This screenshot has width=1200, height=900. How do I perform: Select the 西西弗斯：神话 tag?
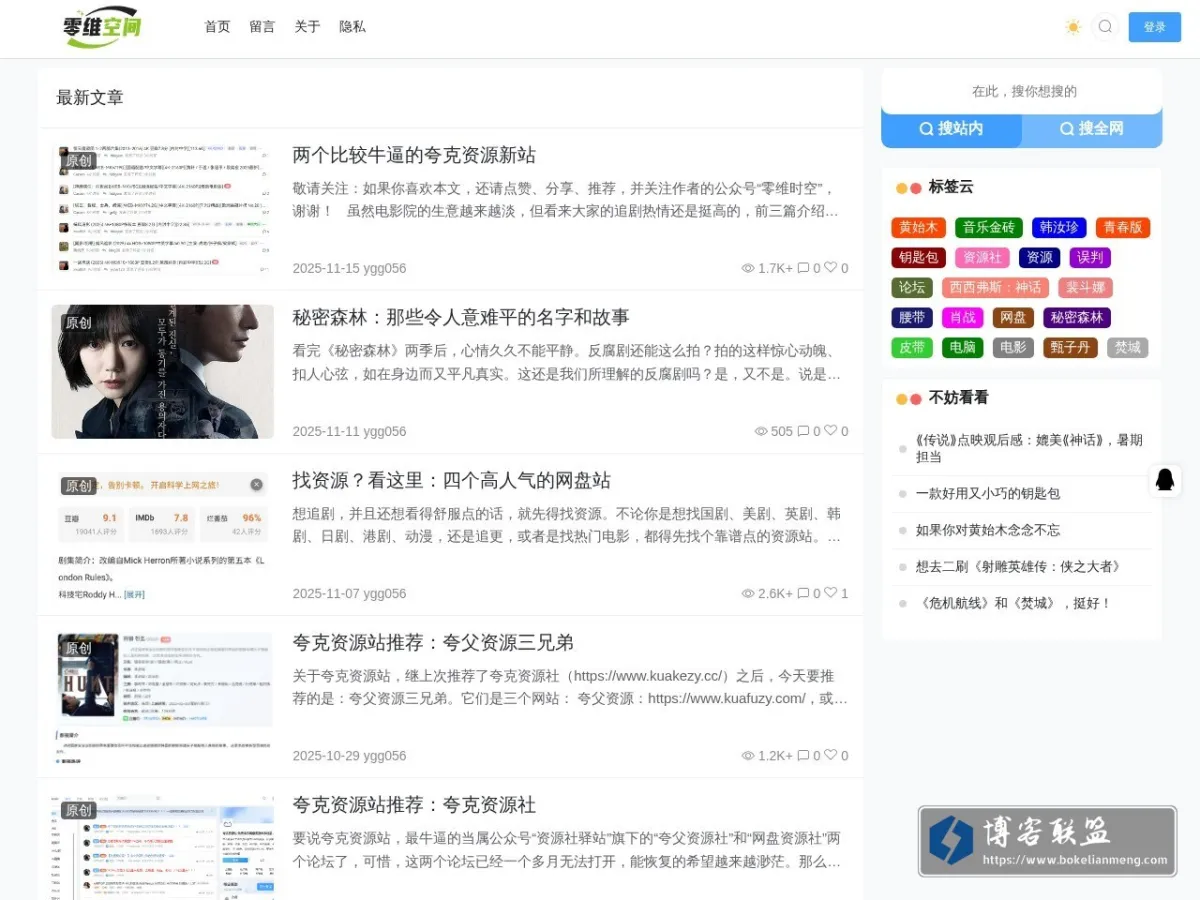tap(995, 287)
